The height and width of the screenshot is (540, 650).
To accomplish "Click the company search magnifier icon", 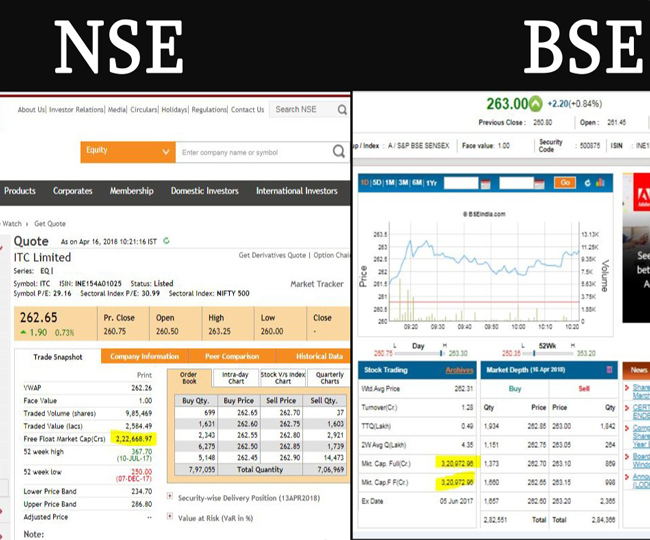I will pos(338,152).
